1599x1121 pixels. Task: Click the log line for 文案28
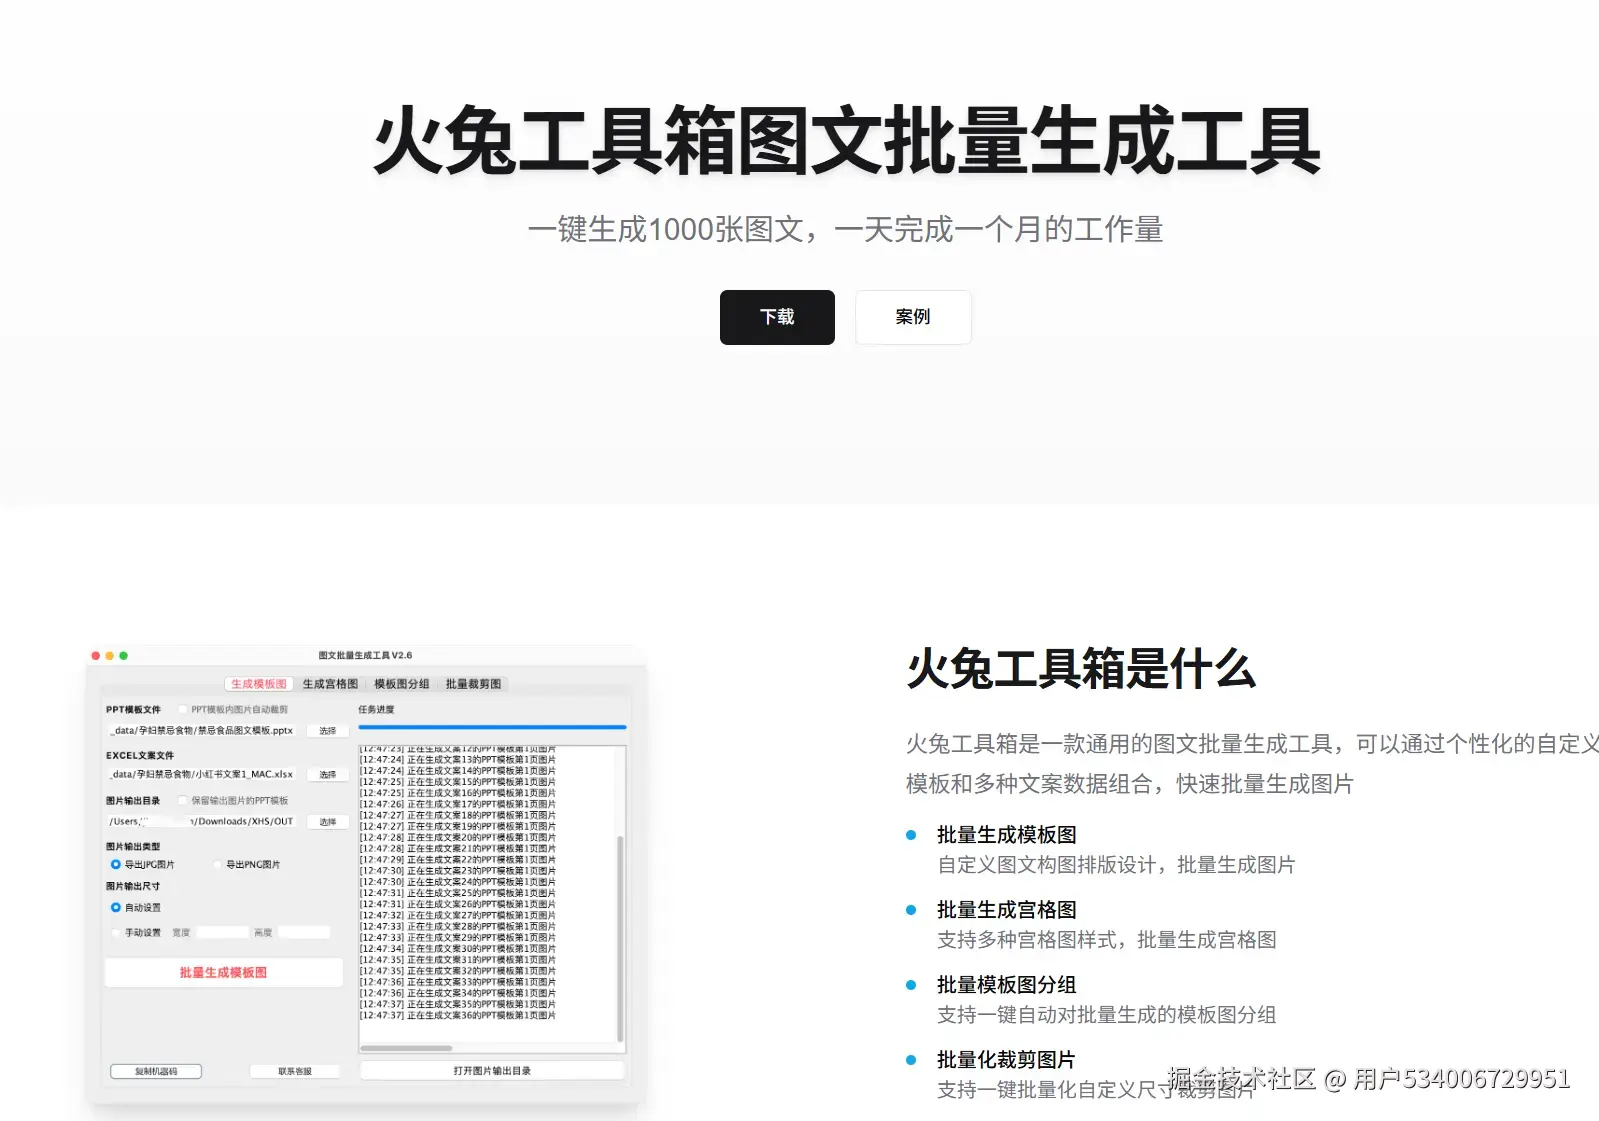pos(458,927)
